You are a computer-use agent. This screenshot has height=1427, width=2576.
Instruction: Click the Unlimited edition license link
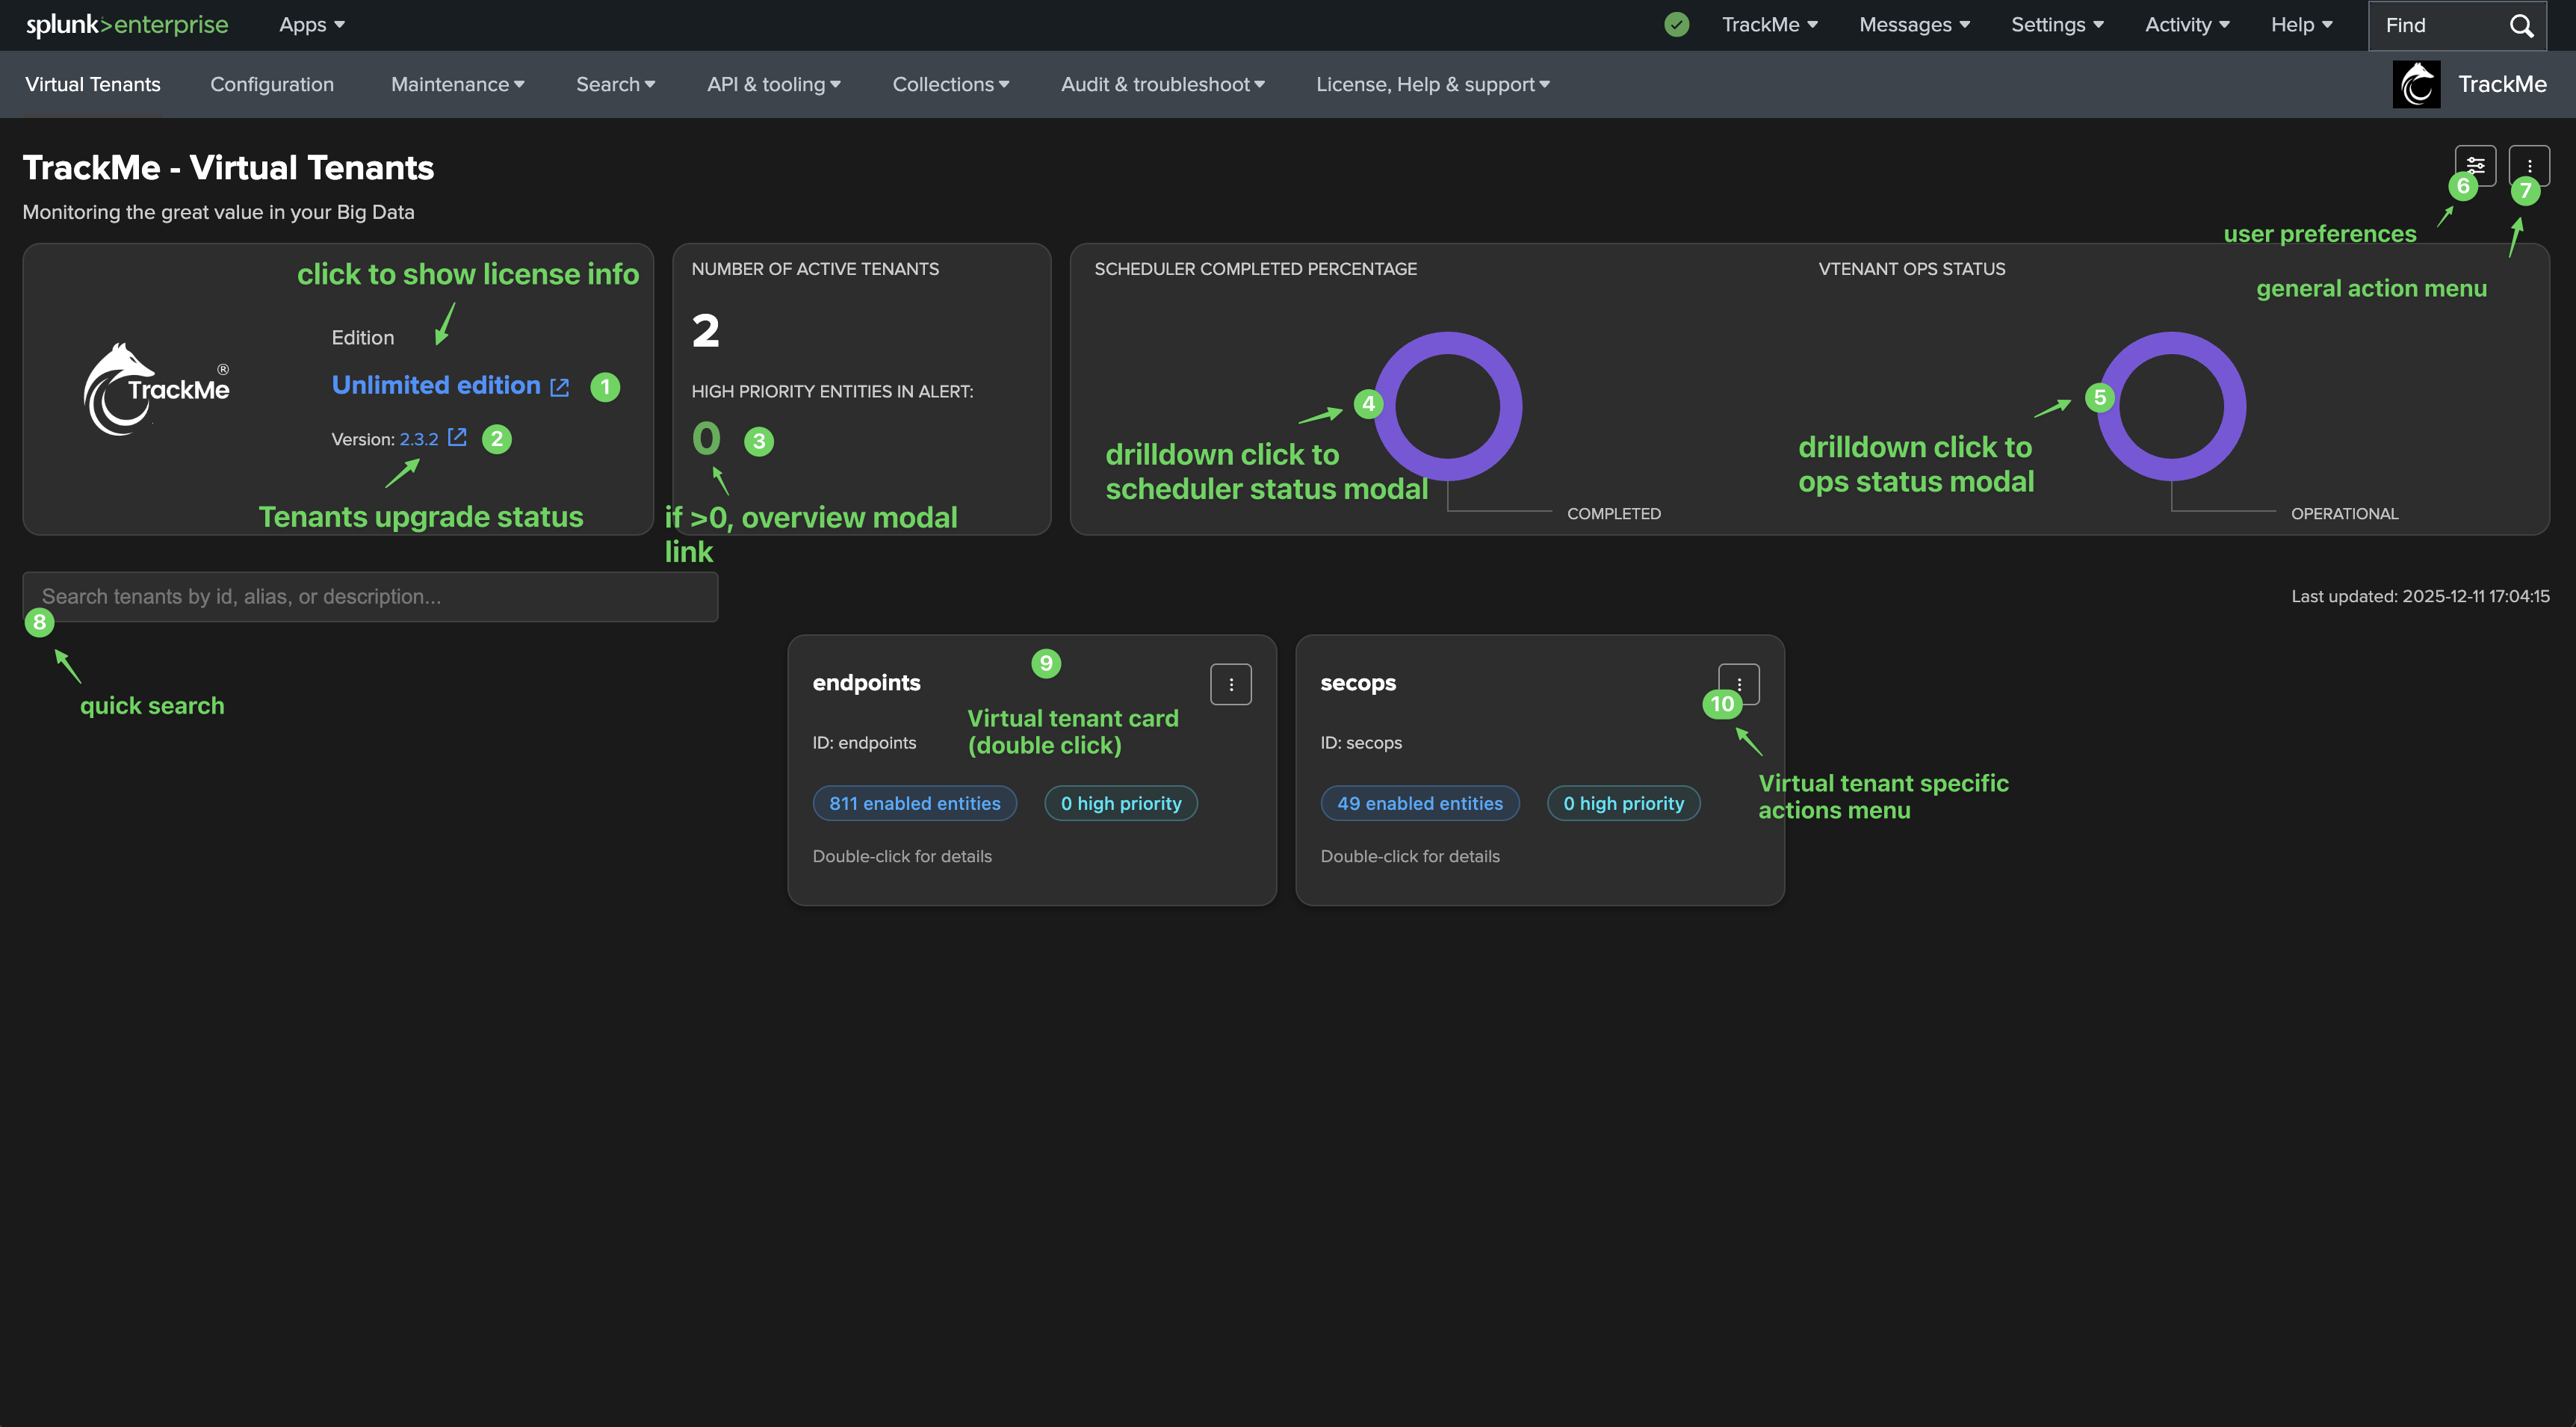pos(436,385)
